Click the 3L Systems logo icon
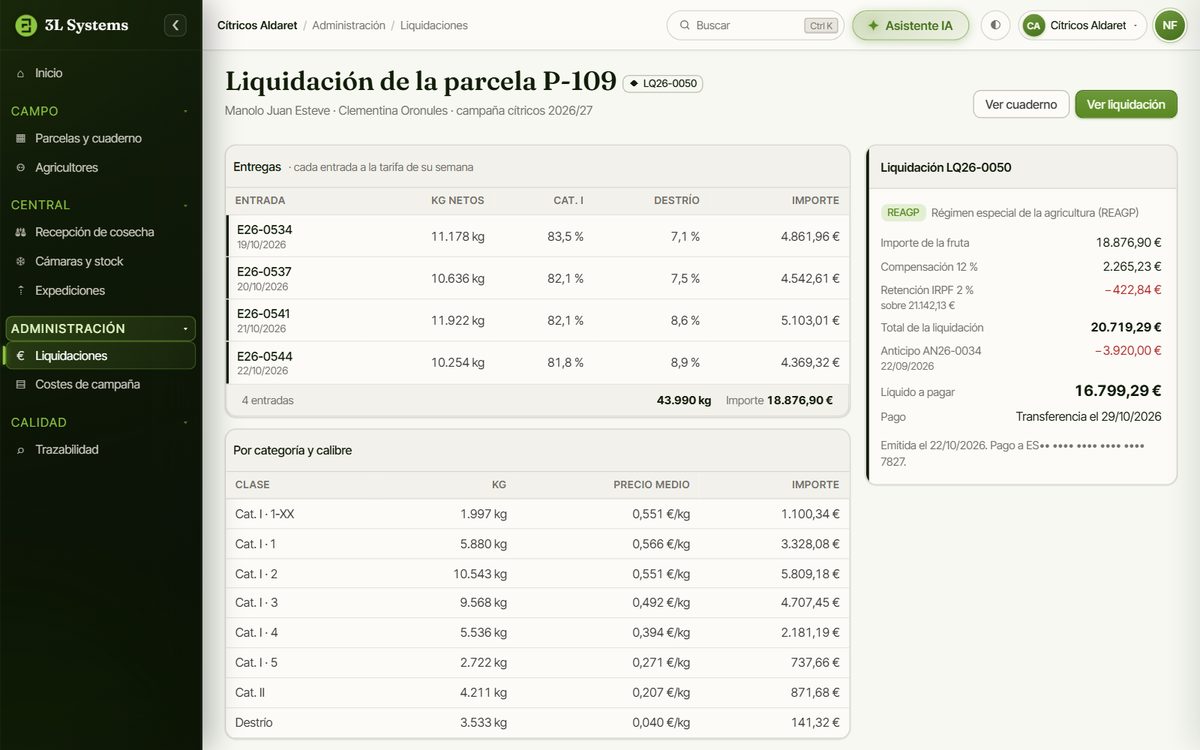This screenshot has width=1200, height=750. tap(26, 25)
